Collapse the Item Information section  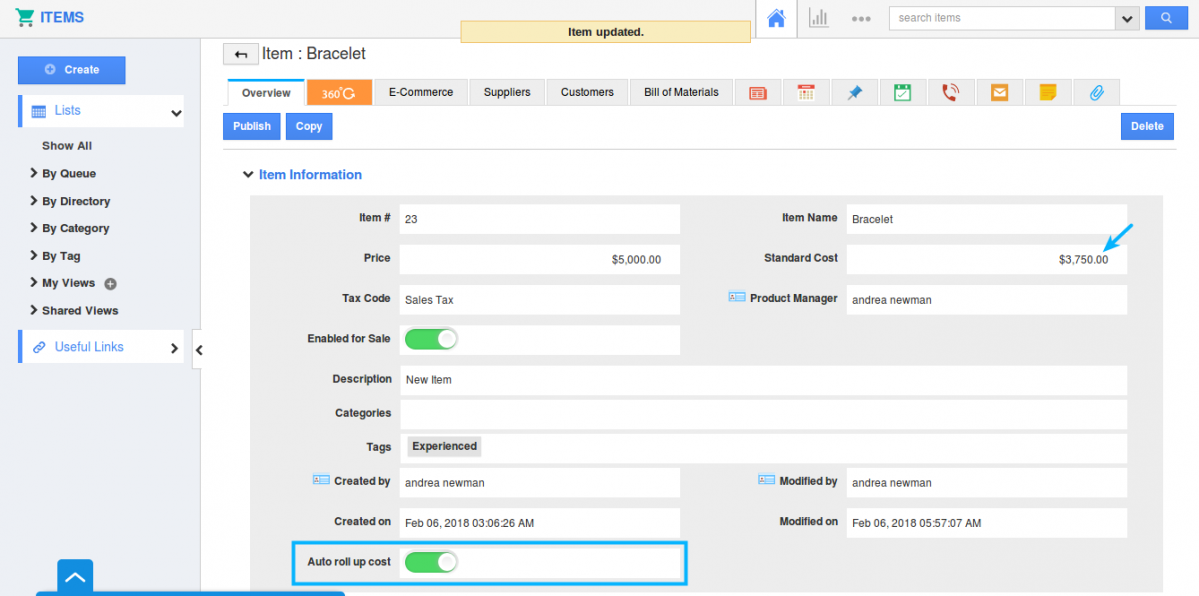(x=248, y=175)
